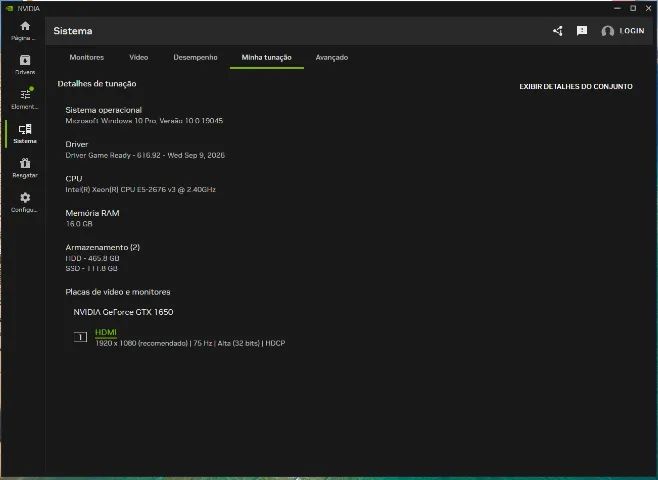This screenshot has height=480, width=658.
Task: Open the Configurações gear icon
Action: coord(25,198)
